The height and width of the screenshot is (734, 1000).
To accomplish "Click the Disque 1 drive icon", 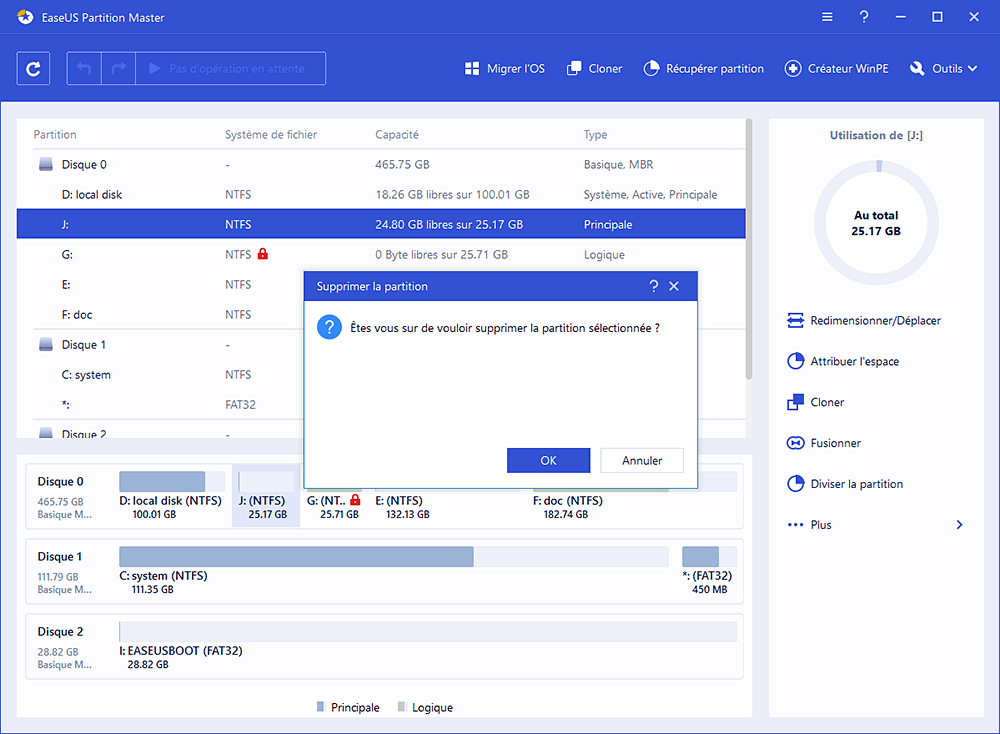I will click(46, 344).
